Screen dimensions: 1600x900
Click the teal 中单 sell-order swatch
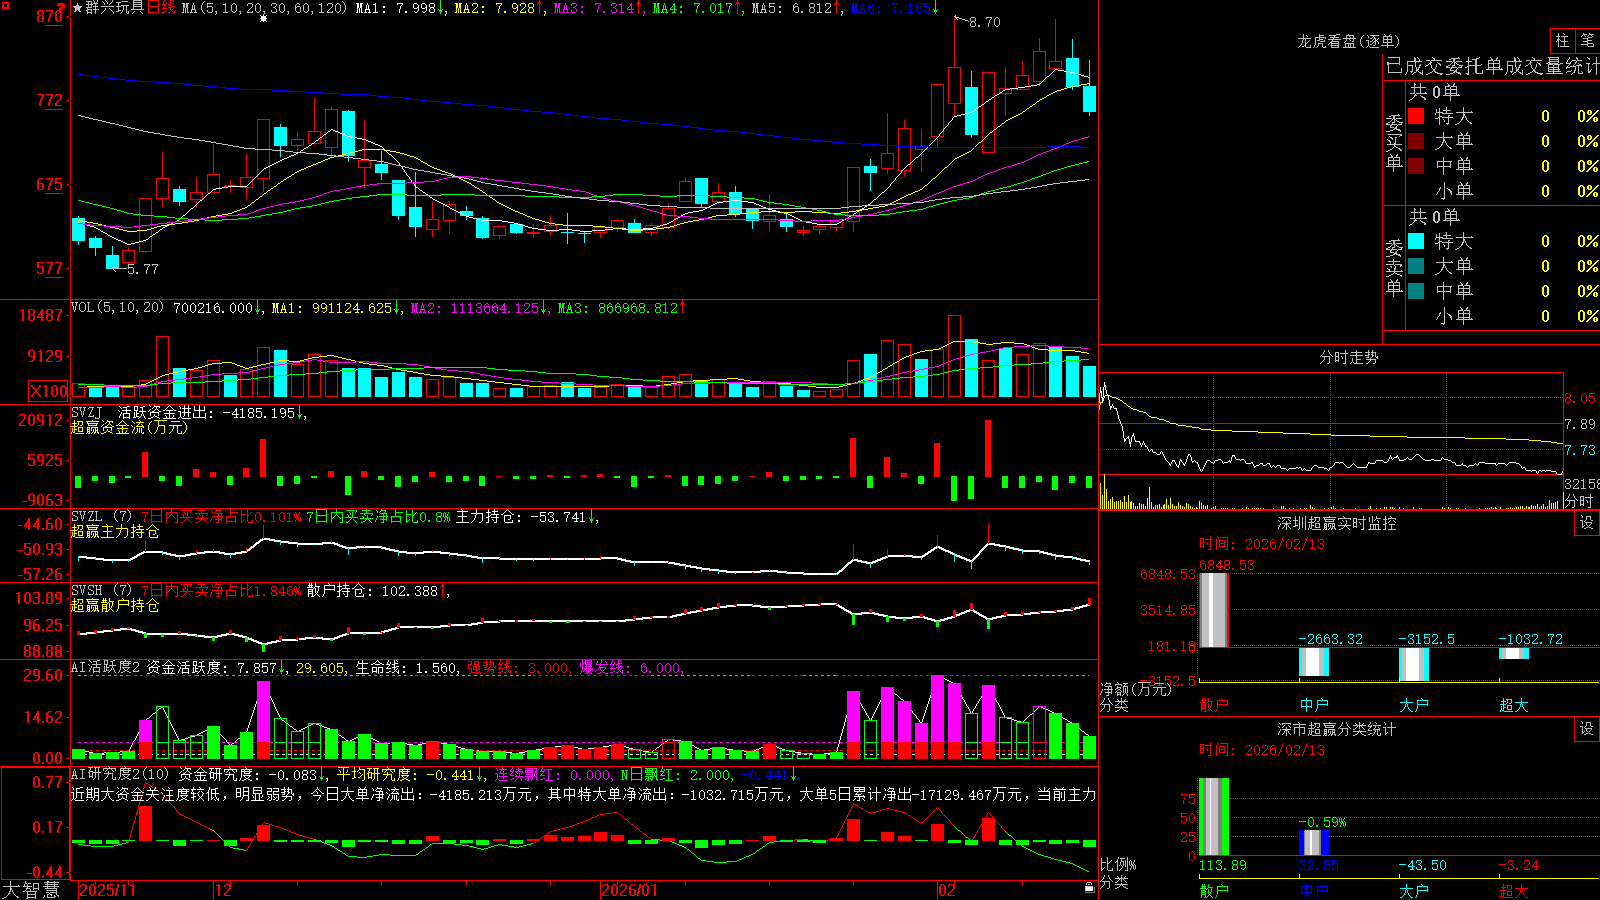[1416, 290]
